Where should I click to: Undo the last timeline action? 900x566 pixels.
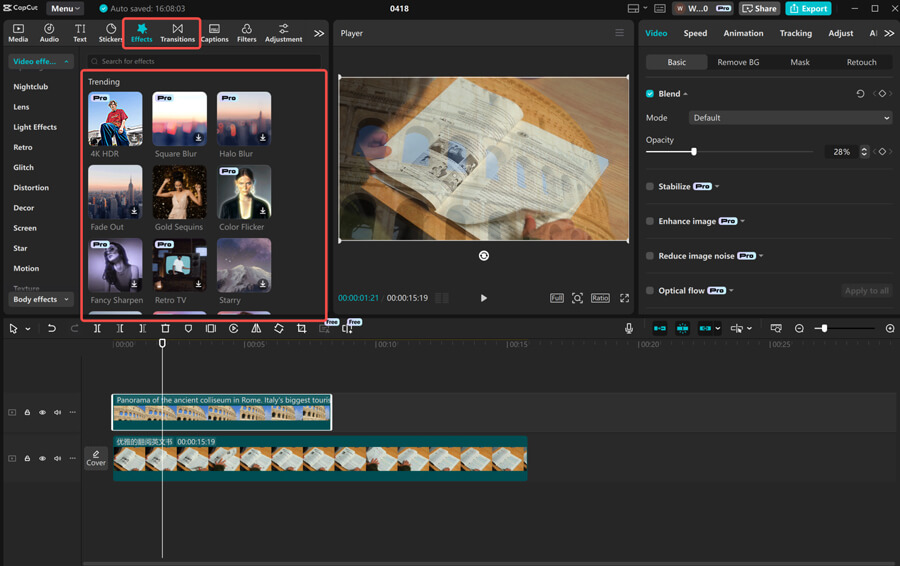coord(52,328)
